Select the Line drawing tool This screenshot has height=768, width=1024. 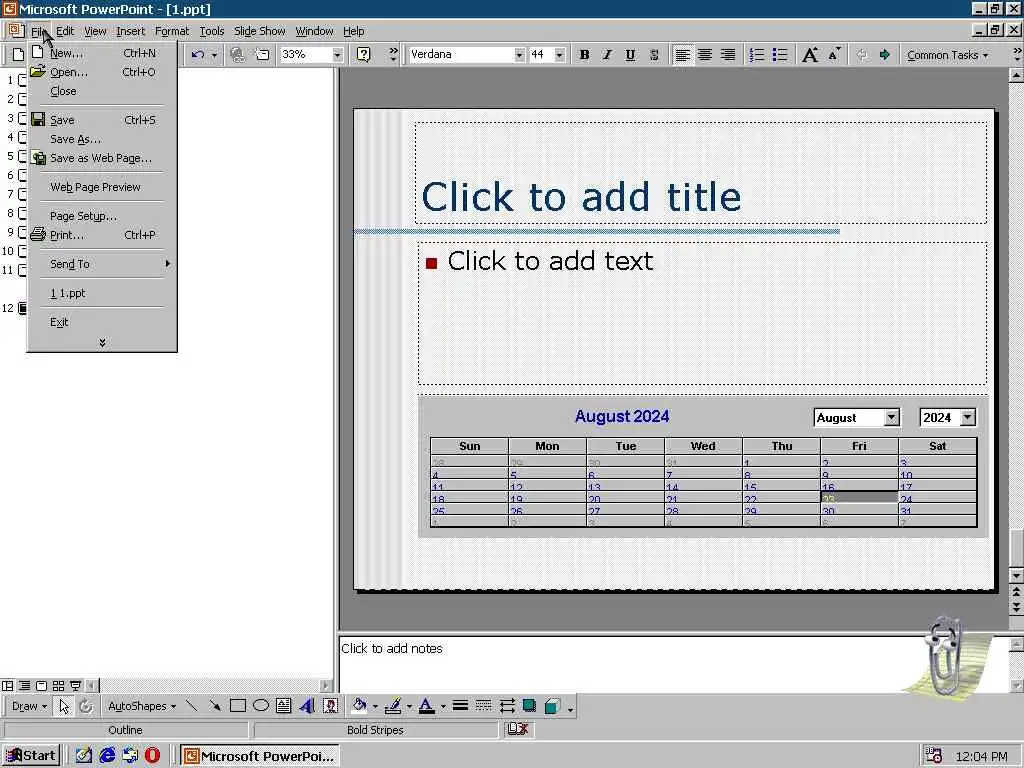coord(191,706)
